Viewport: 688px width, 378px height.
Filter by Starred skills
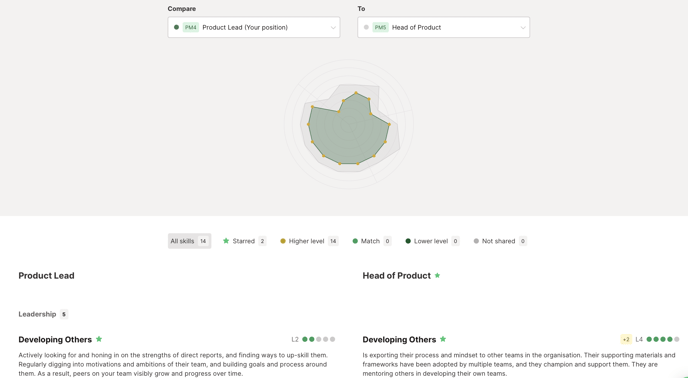coord(244,241)
